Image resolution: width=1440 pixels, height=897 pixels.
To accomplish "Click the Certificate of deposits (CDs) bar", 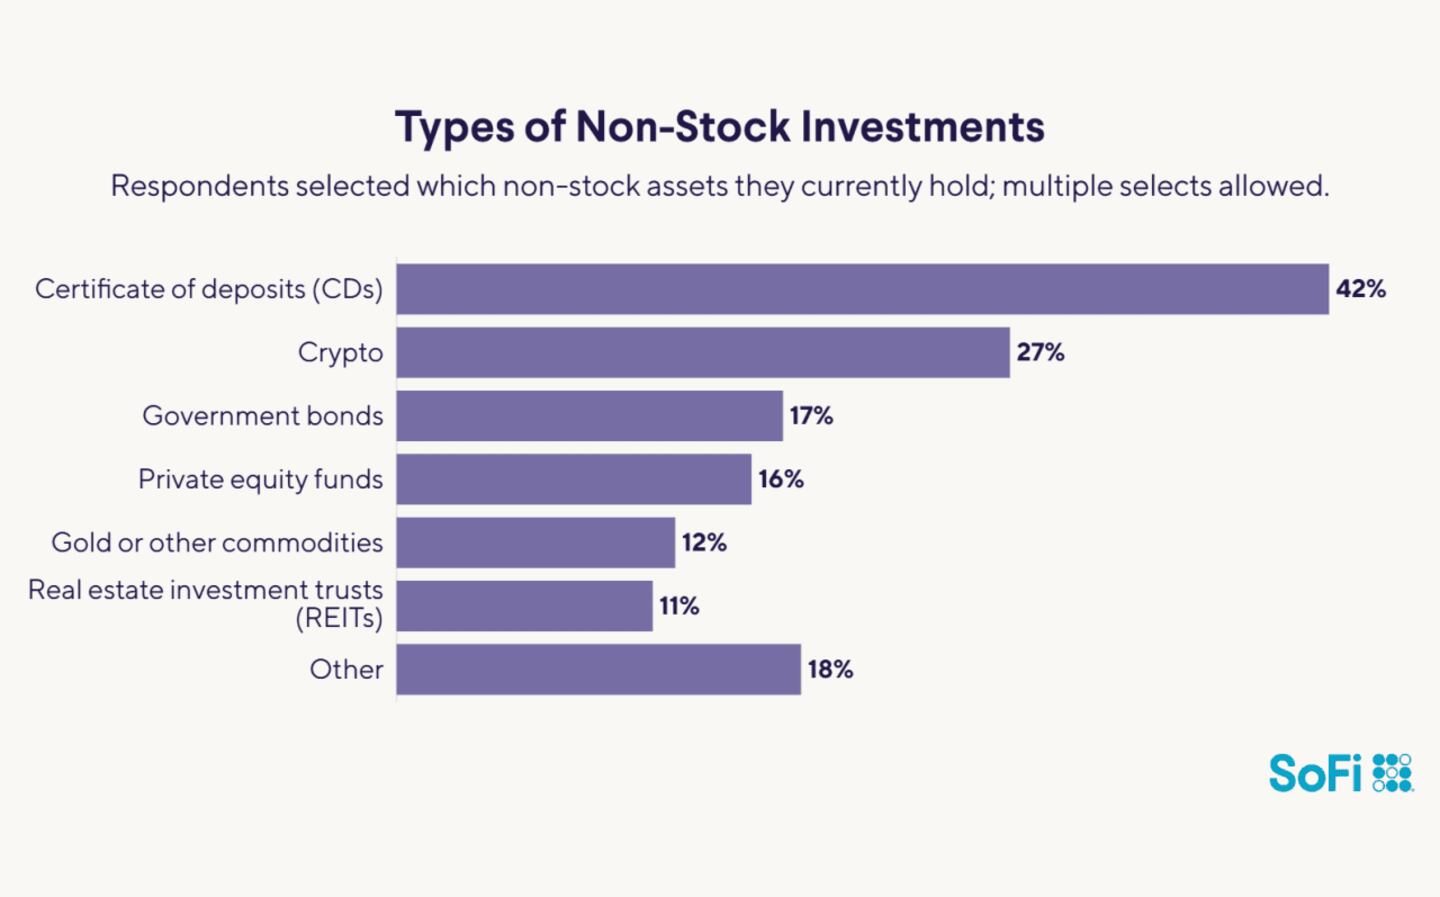I will pyautogui.click(x=862, y=289).
